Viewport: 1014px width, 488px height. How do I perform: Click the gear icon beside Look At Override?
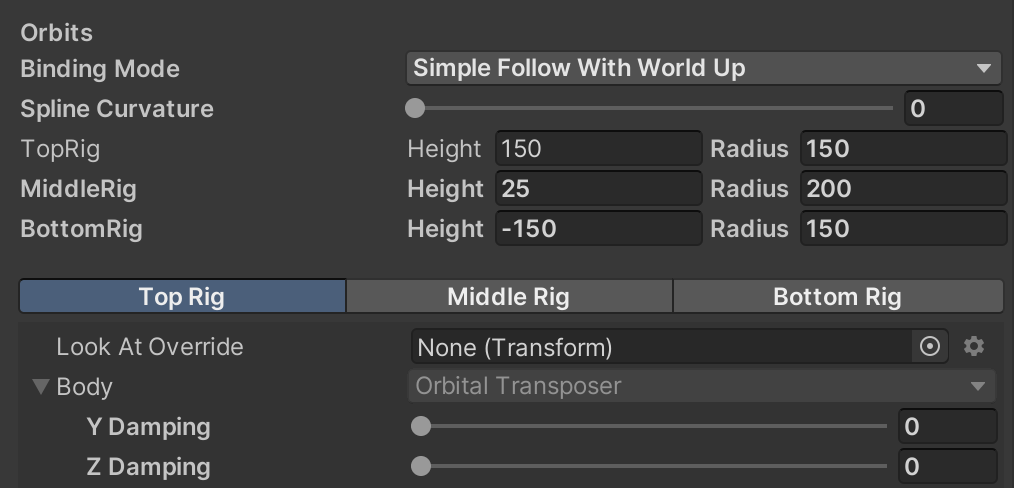pos(974,346)
